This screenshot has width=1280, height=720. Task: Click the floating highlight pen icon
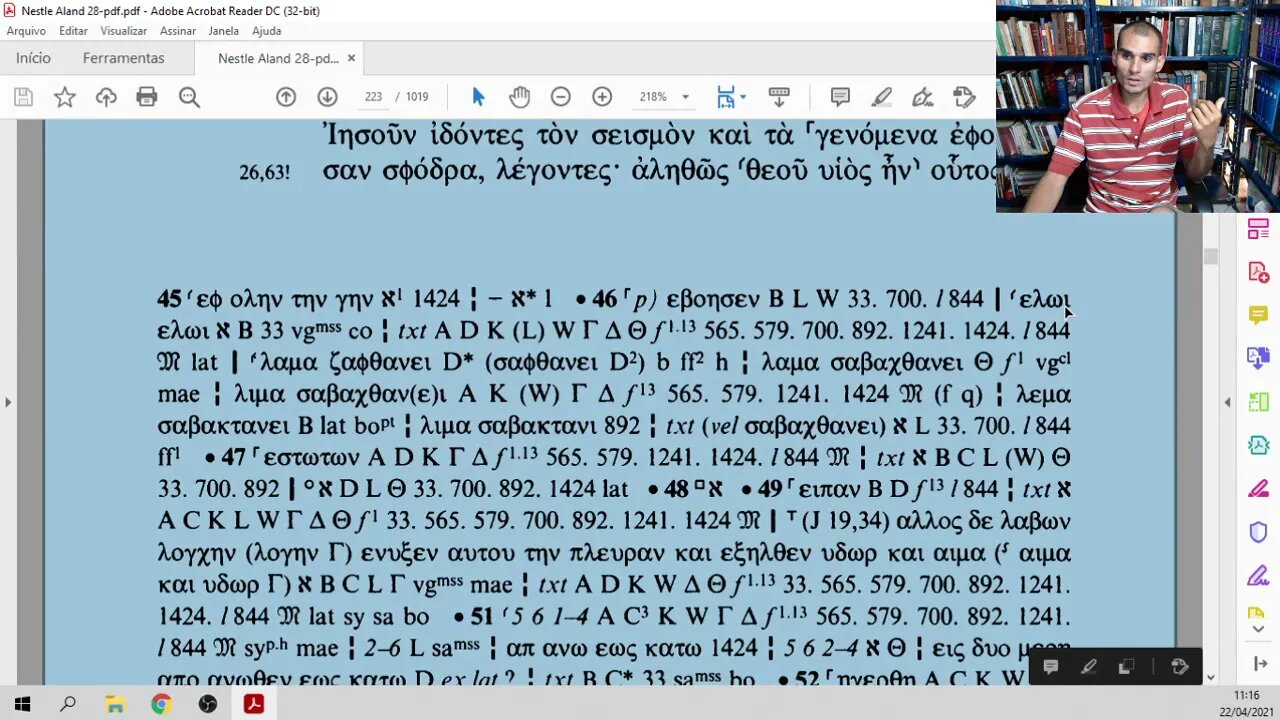click(1089, 667)
